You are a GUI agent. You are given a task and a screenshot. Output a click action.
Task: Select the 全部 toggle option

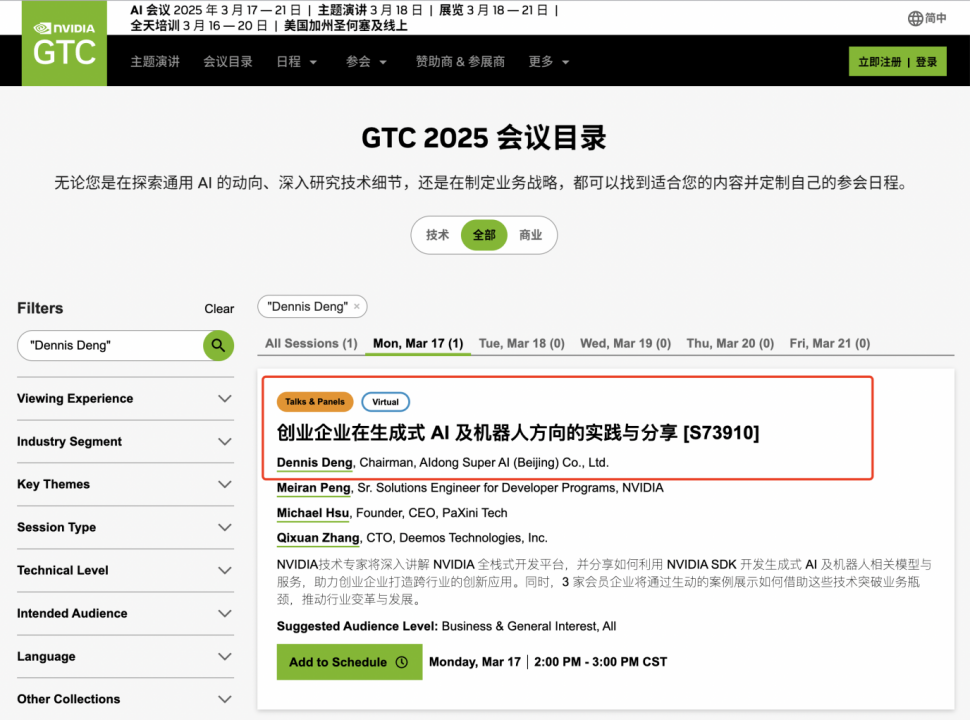484,235
